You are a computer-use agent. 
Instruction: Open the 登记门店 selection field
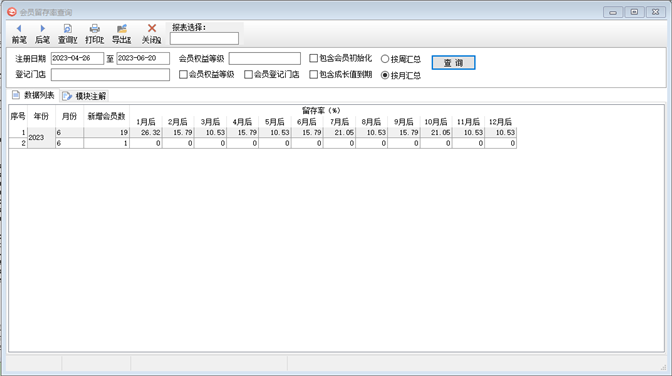tap(110, 75)
